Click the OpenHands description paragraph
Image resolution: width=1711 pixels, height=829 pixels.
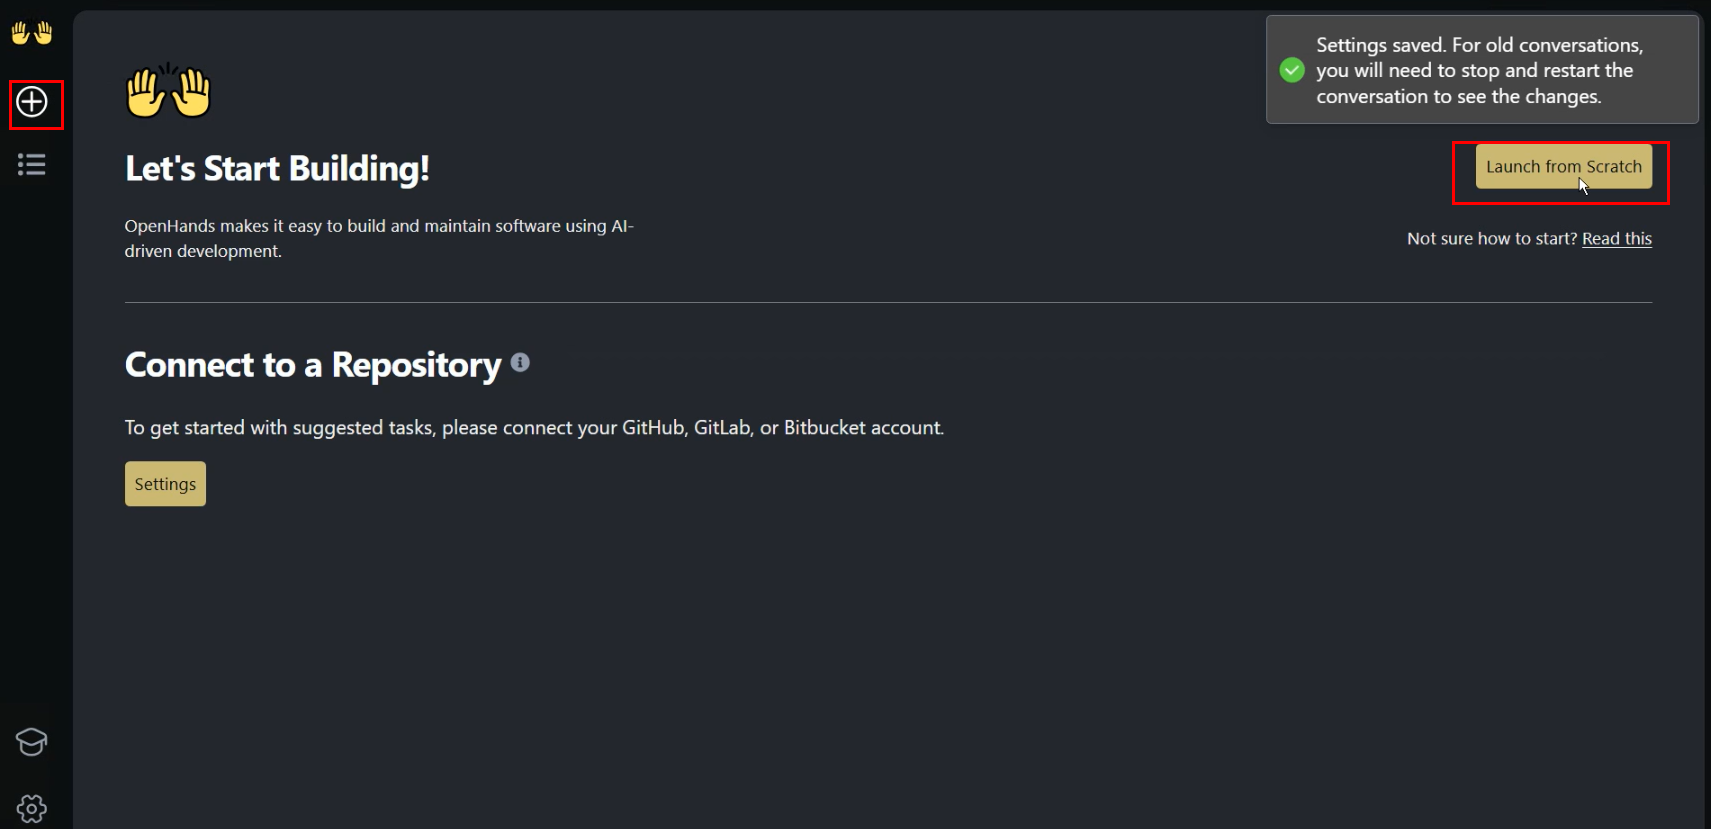click(379, 238)
